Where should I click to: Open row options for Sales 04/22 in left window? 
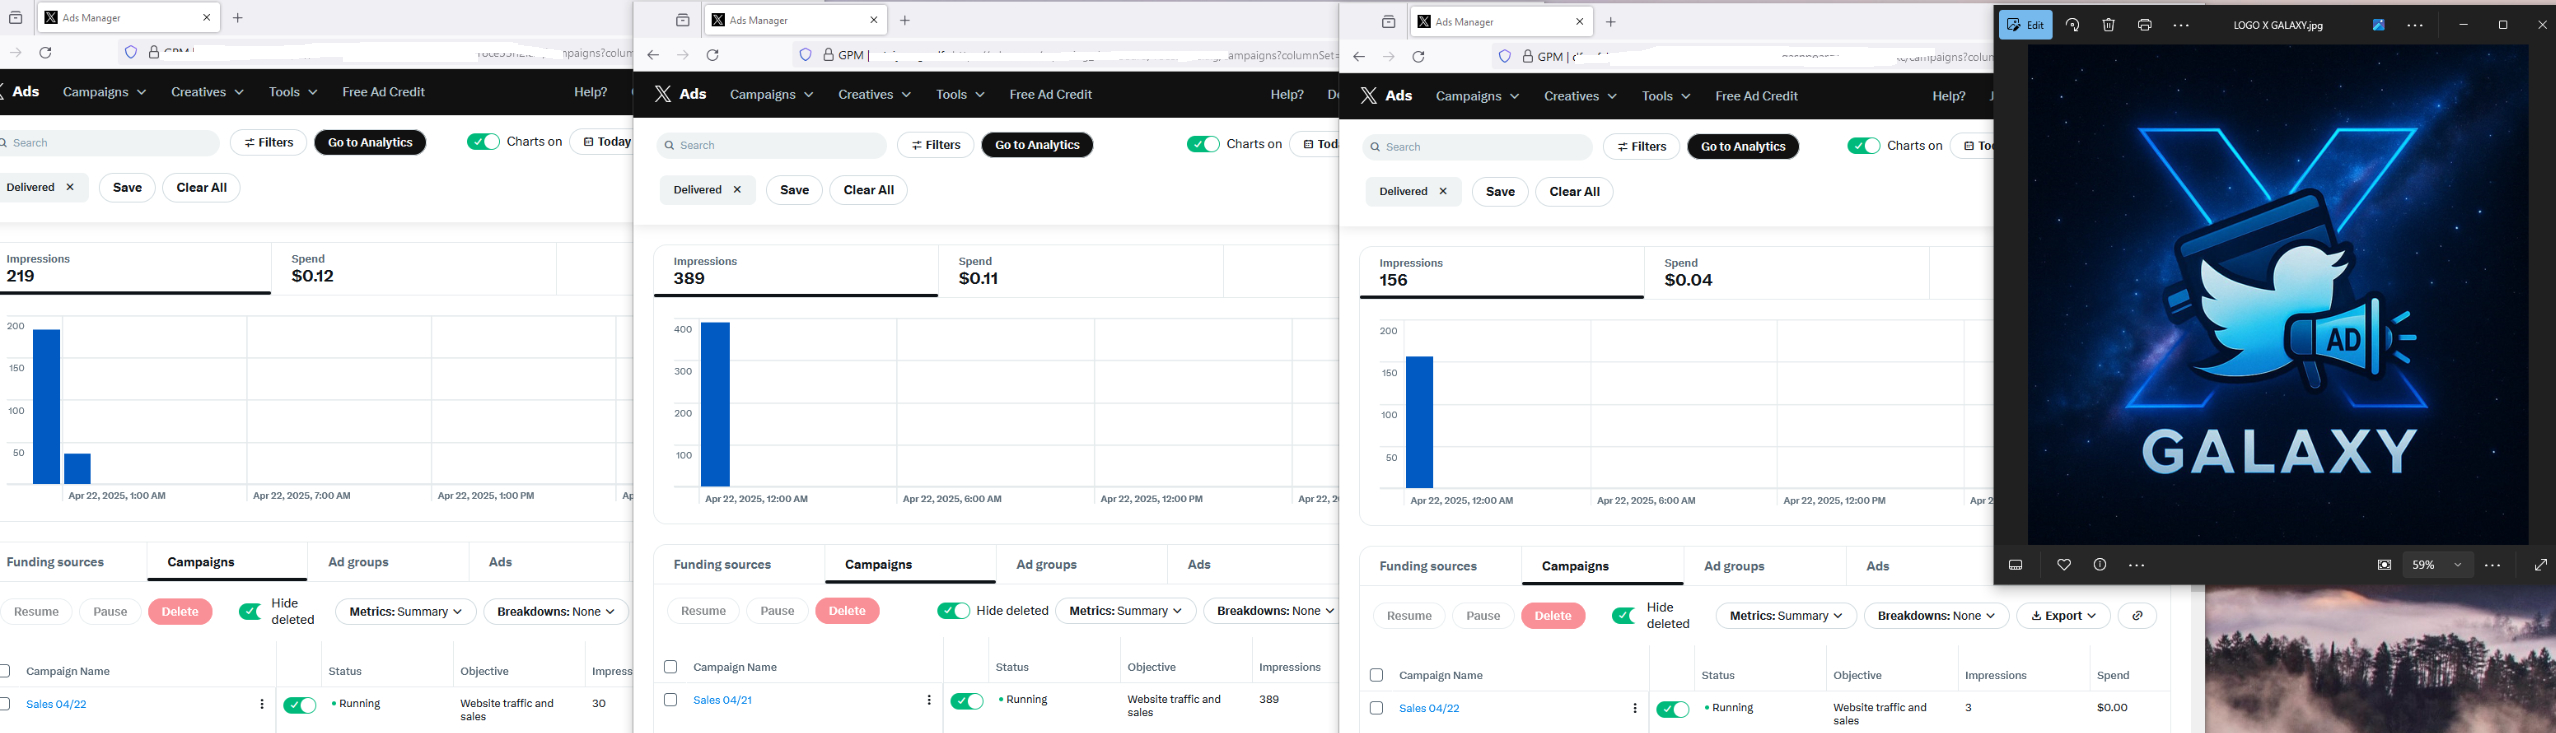coord(262,704)
